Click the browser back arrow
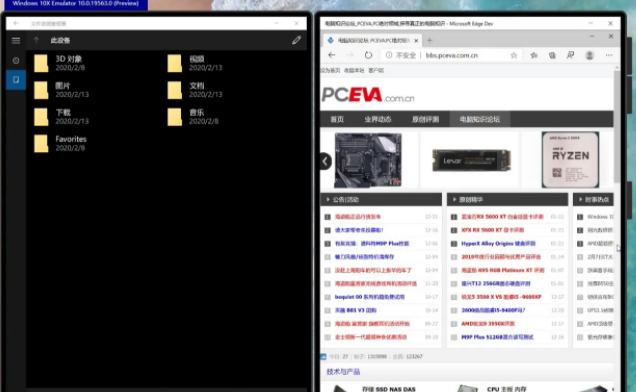636x392 pixels. click(332, 55)
